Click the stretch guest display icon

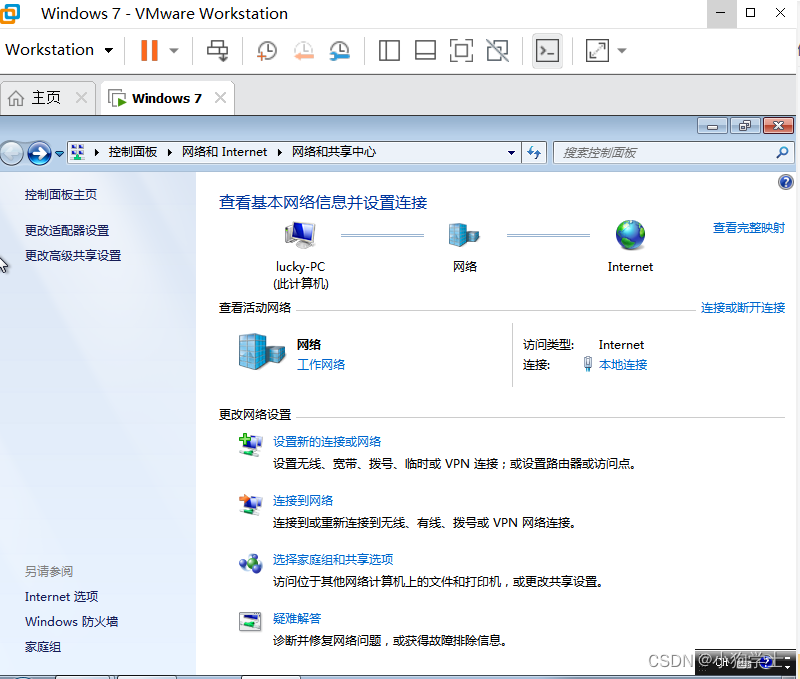coord(597,51)
